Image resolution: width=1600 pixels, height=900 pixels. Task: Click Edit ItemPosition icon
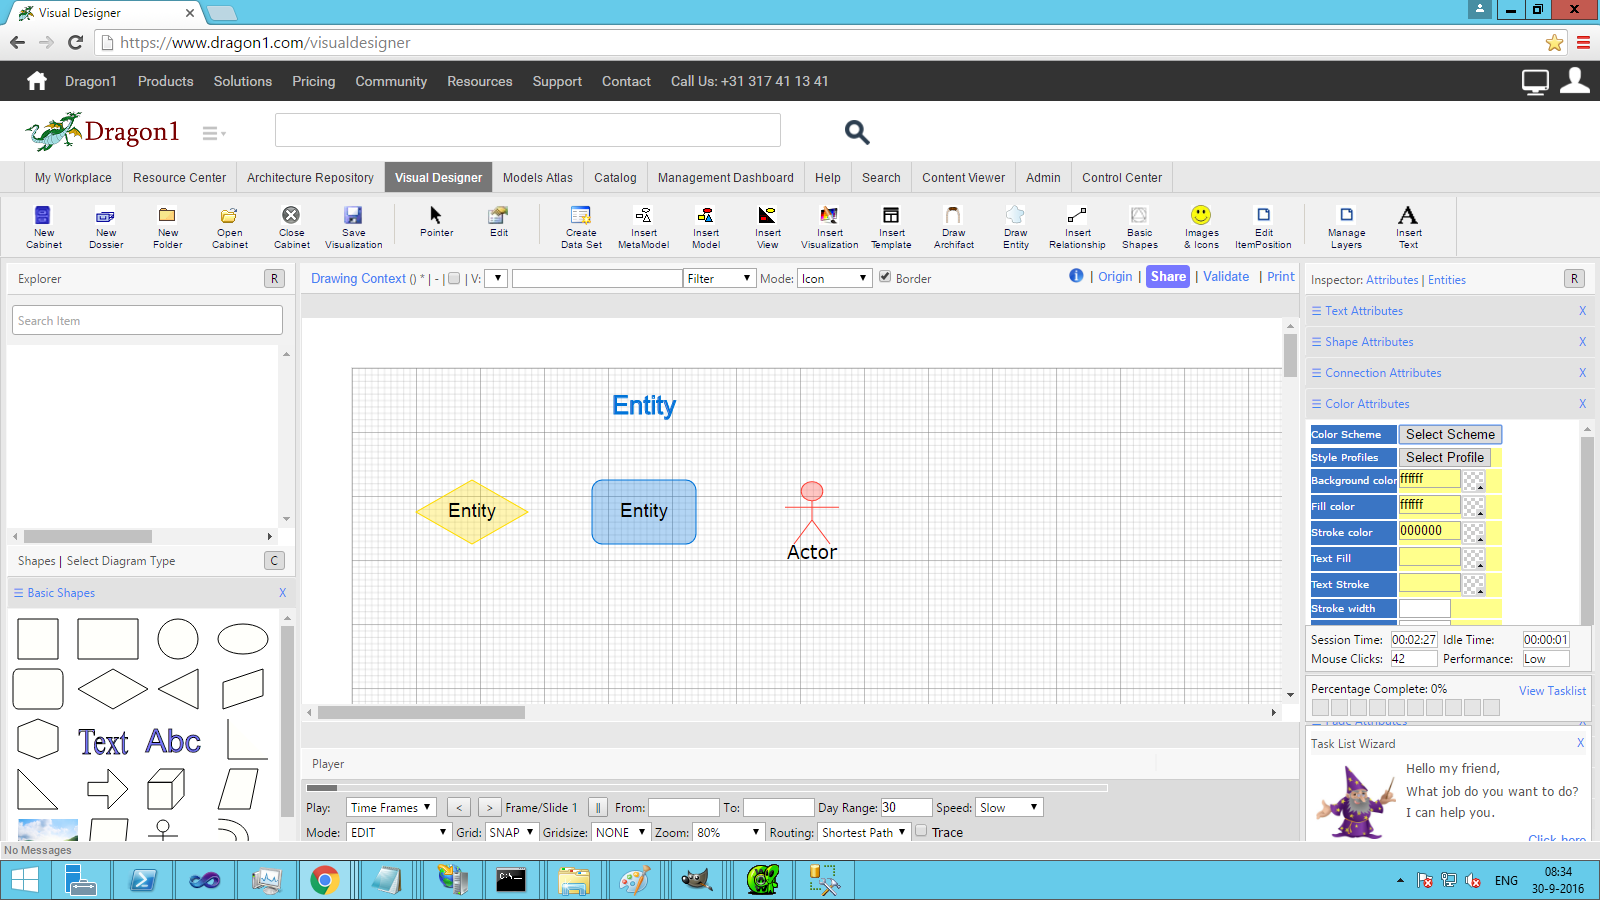click(x=1263, y=227)
